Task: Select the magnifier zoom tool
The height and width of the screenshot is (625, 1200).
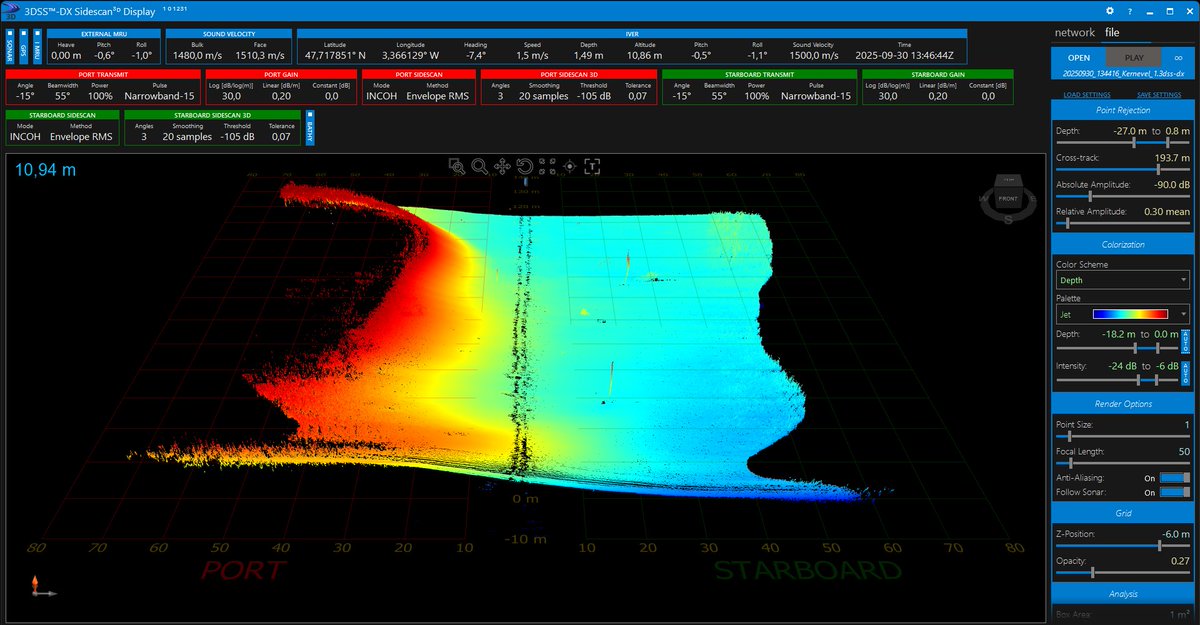Action: coord(479,167)
